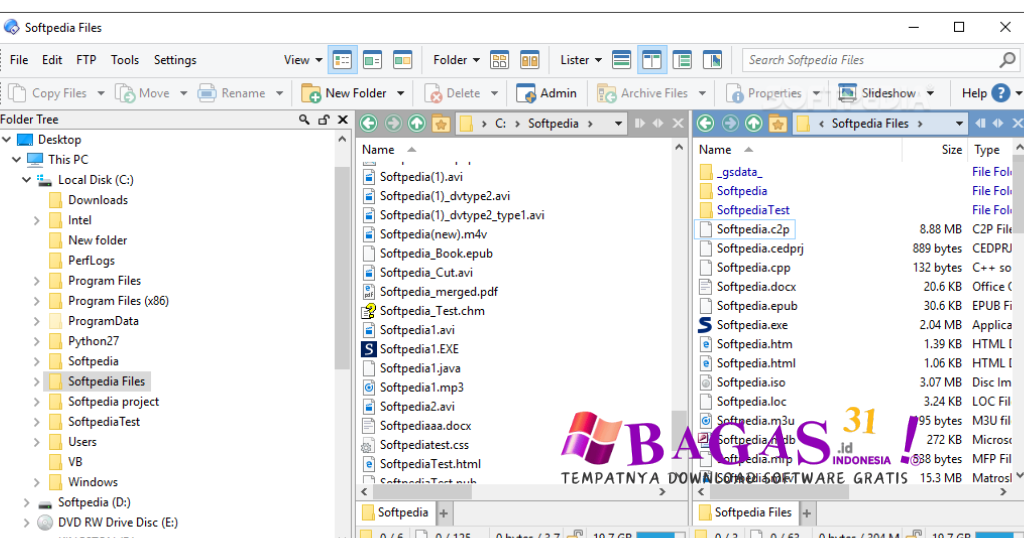1024x538 pixels.
Task: Select Softpedia.iso in the right pane
Action: pyautogui.click(x=751, y=383)
